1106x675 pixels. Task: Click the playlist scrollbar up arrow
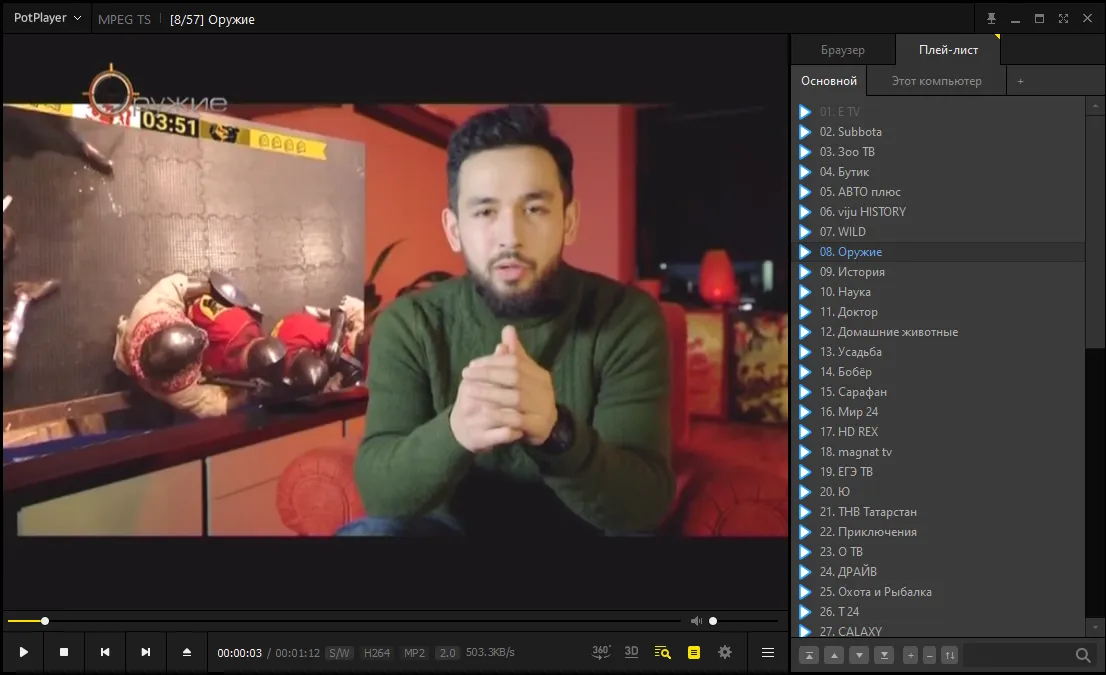[x=1095, y=107]
